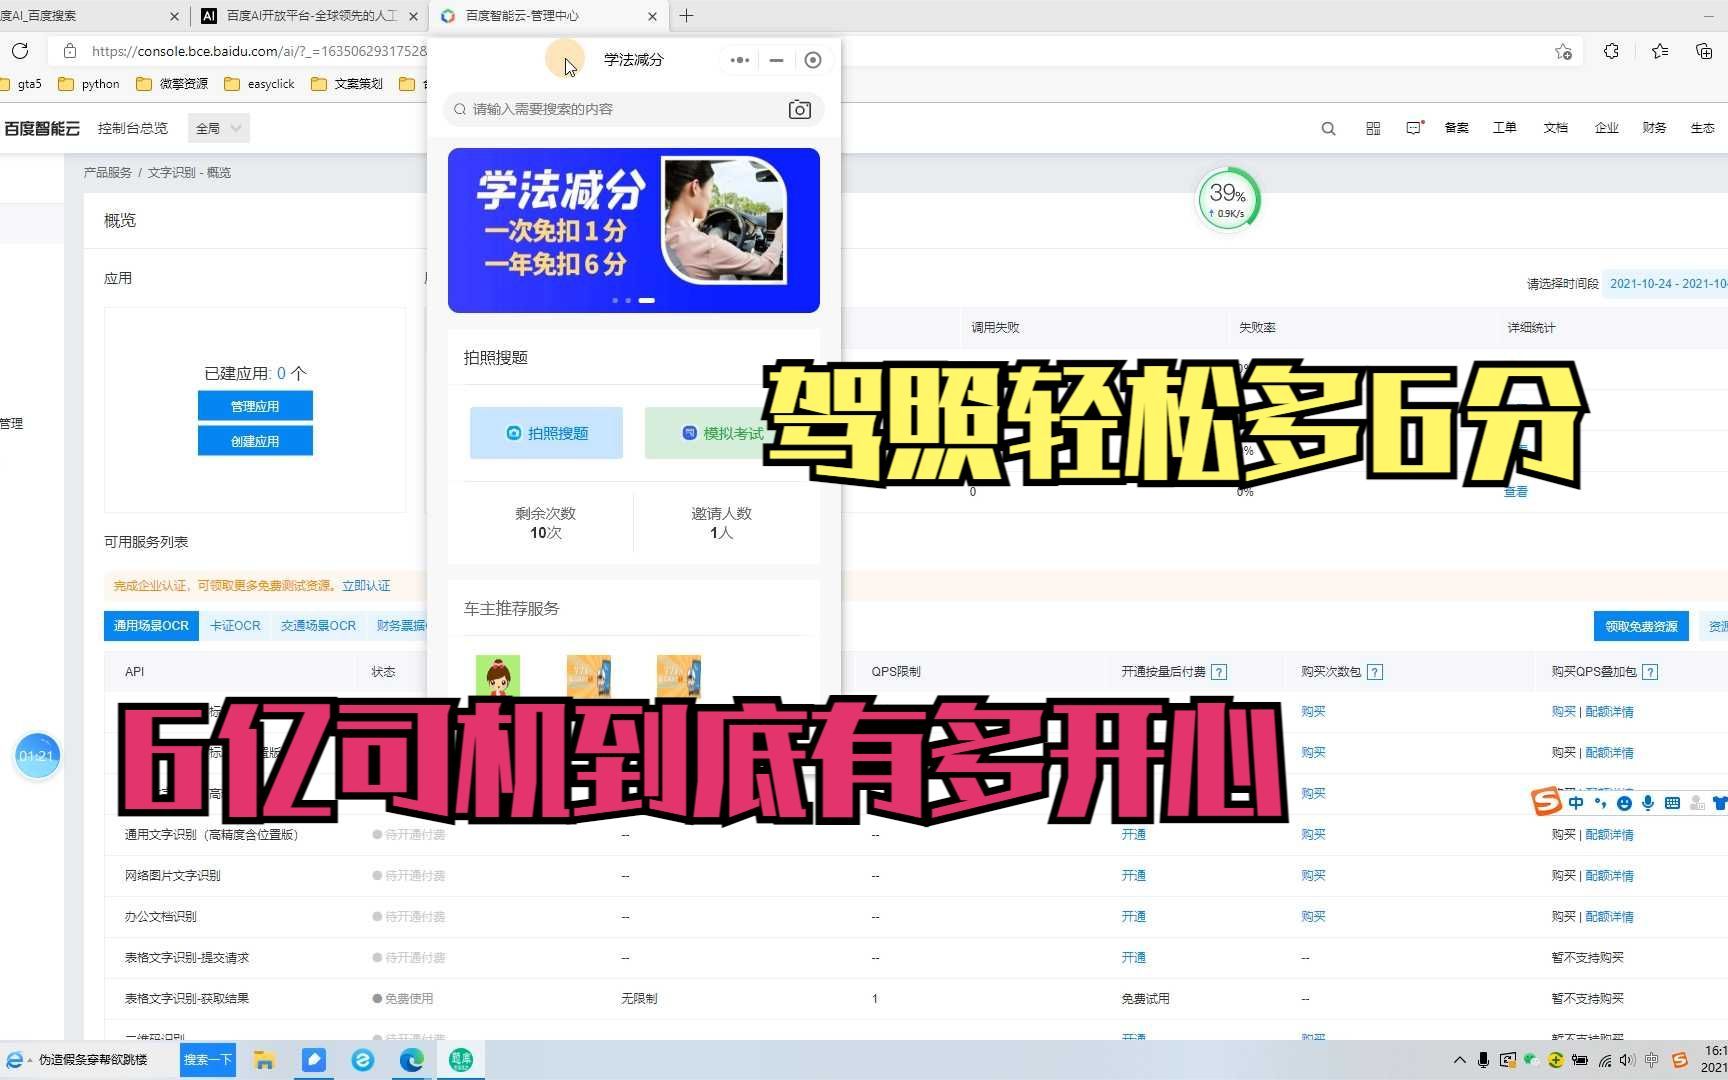Screen dimensions: 1728x1080
Task: Open the easyclick bookmarks folder
Action: [x=260, y=84]
